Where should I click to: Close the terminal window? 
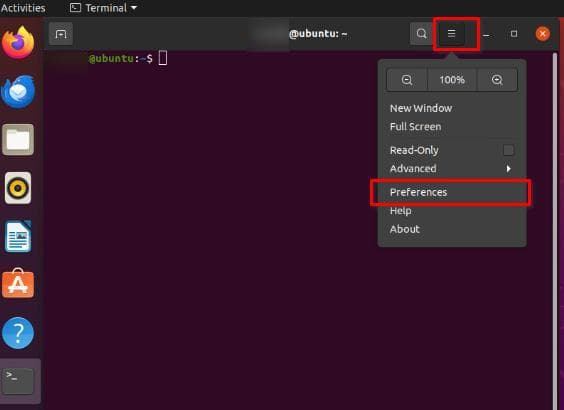(x=542, y=34)
